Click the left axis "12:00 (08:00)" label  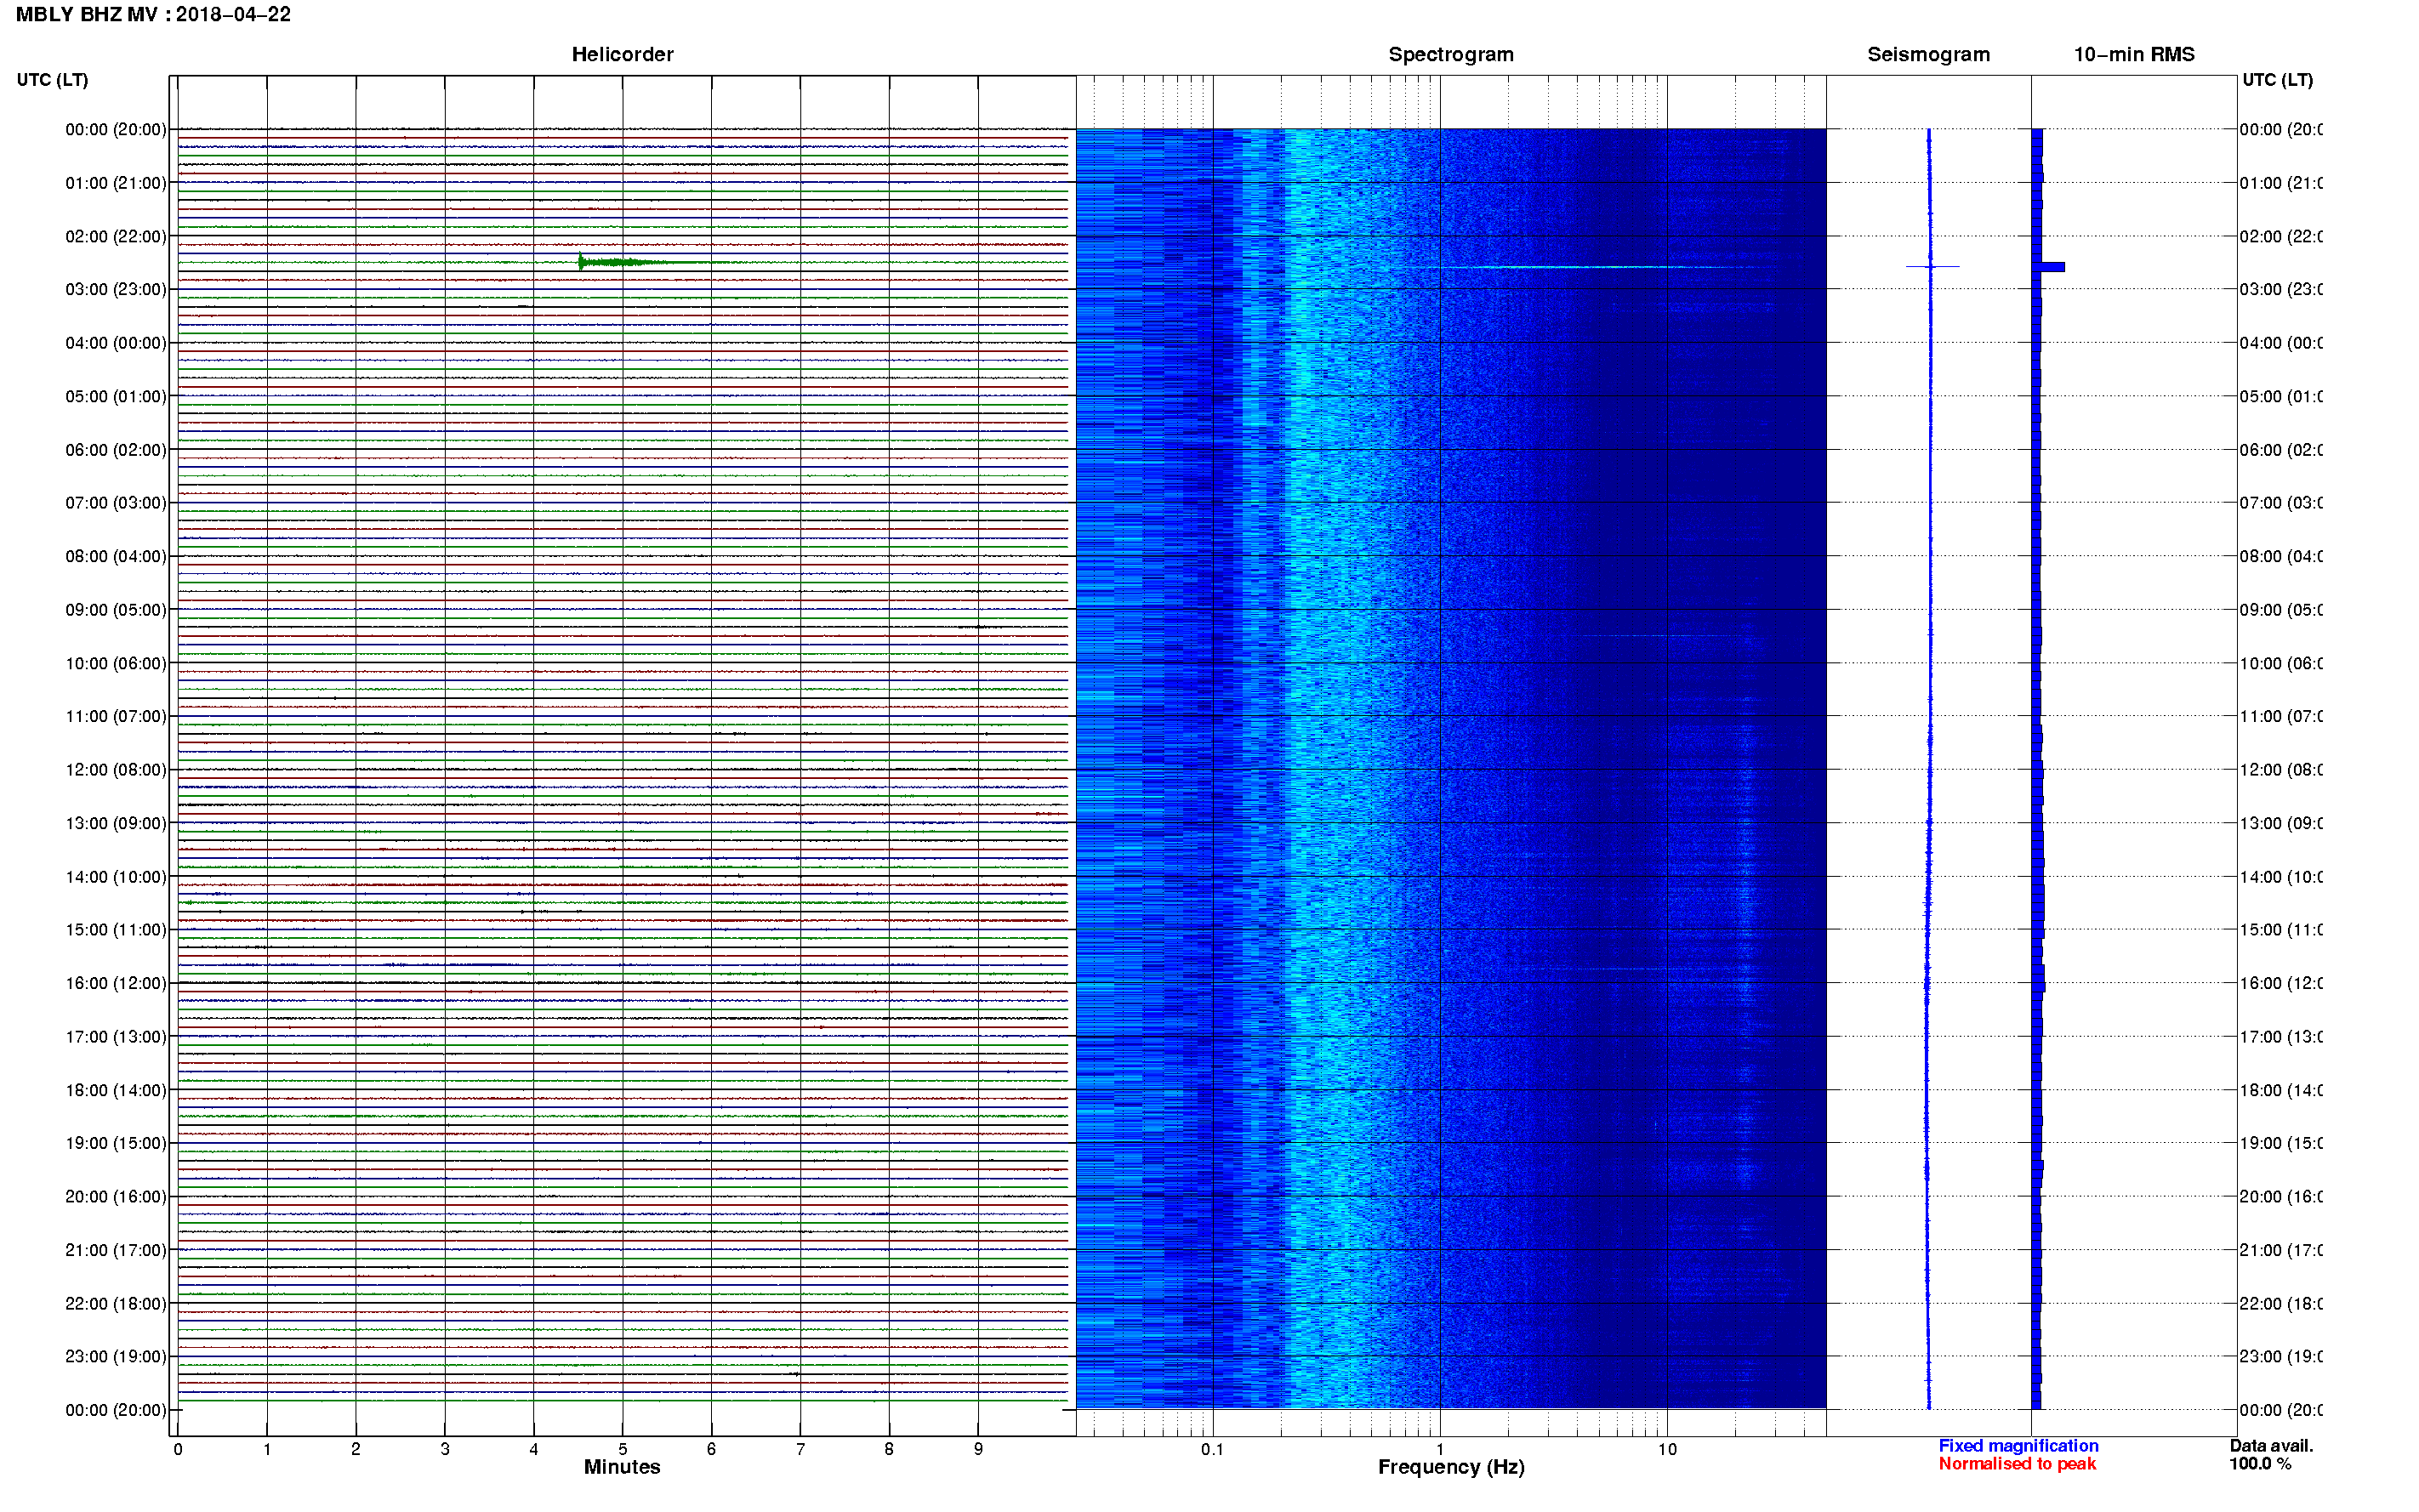[x=116, y=769]
